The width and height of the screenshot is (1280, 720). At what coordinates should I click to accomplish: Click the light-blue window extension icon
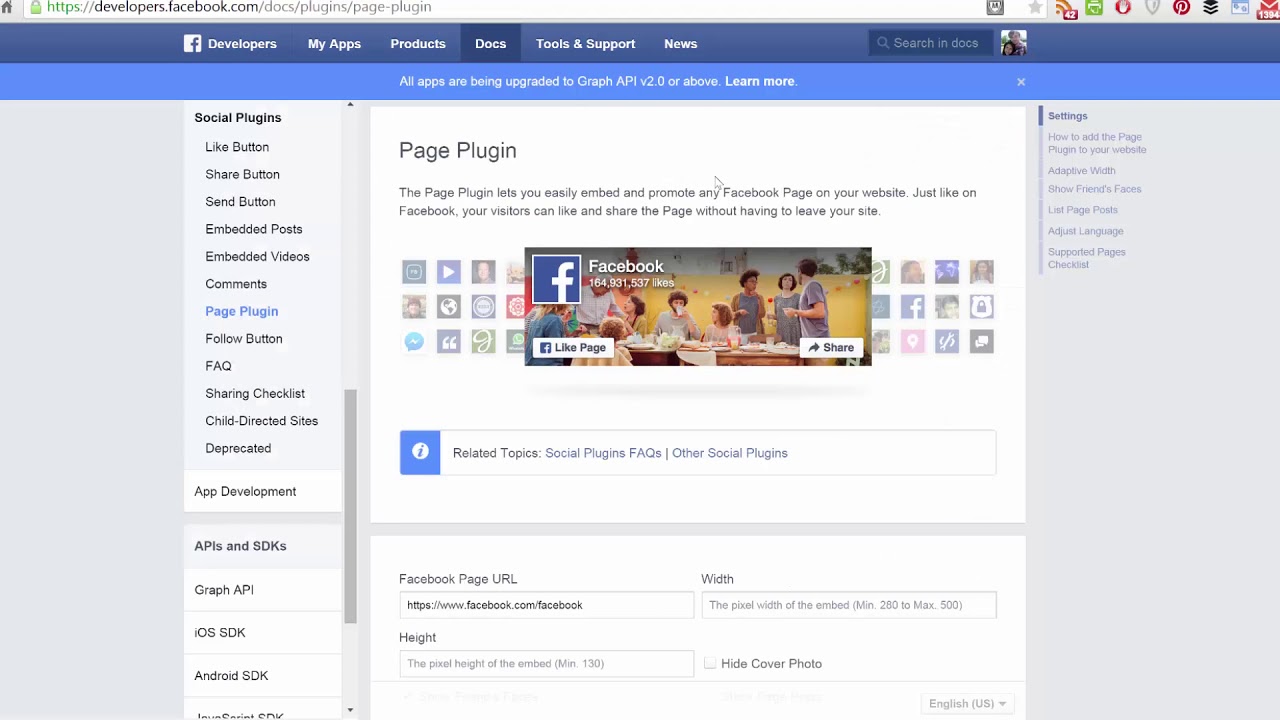click(x=1240, y=7)
